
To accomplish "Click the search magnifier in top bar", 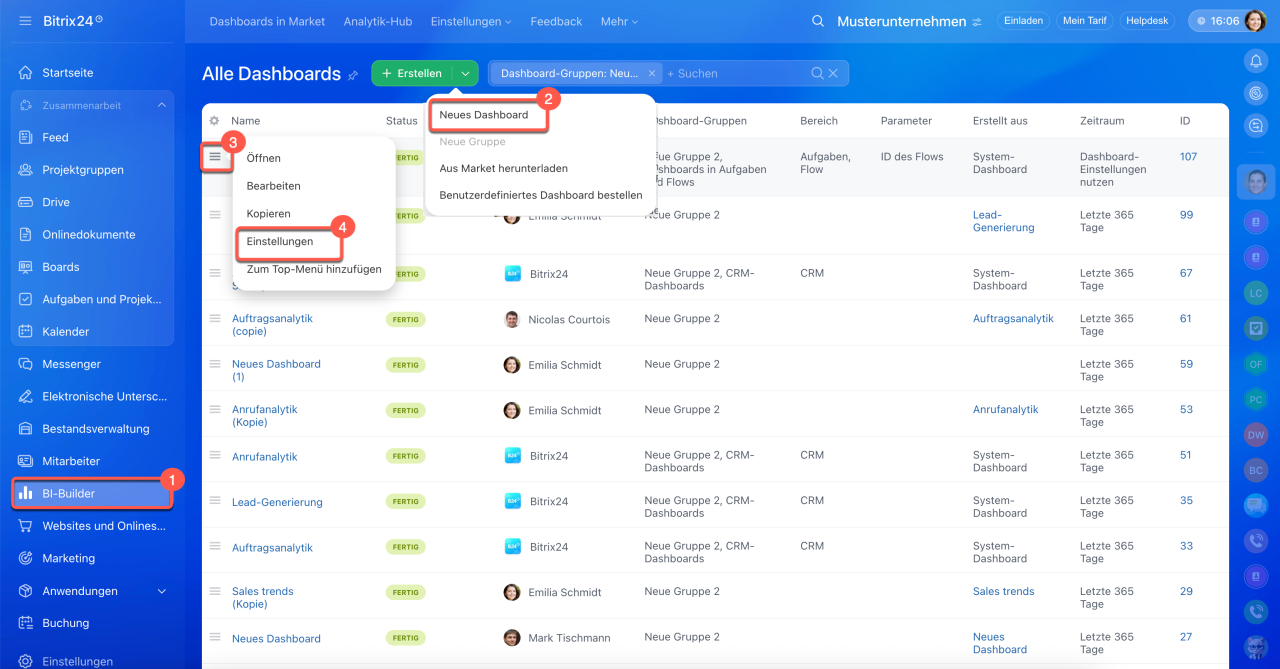I will (818, 21).
